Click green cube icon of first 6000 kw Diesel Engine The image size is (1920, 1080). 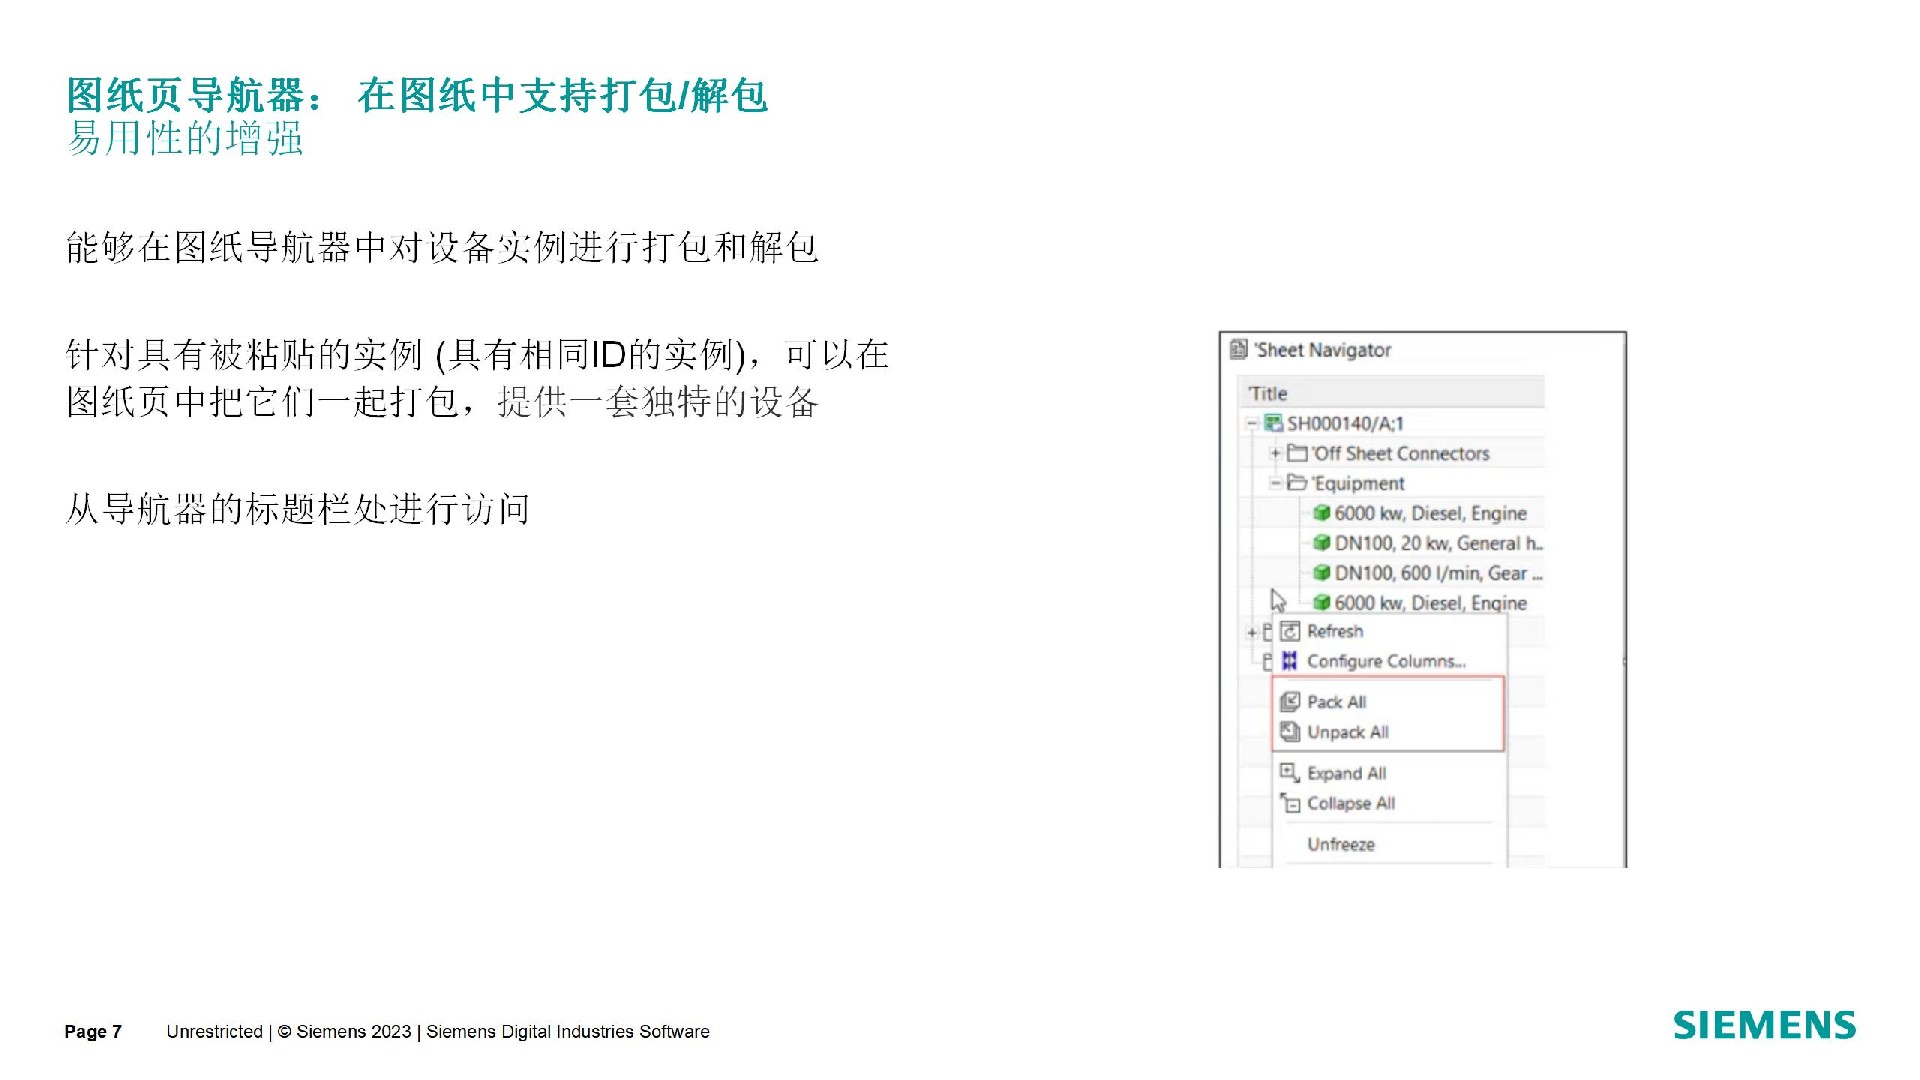point(1322,513)
